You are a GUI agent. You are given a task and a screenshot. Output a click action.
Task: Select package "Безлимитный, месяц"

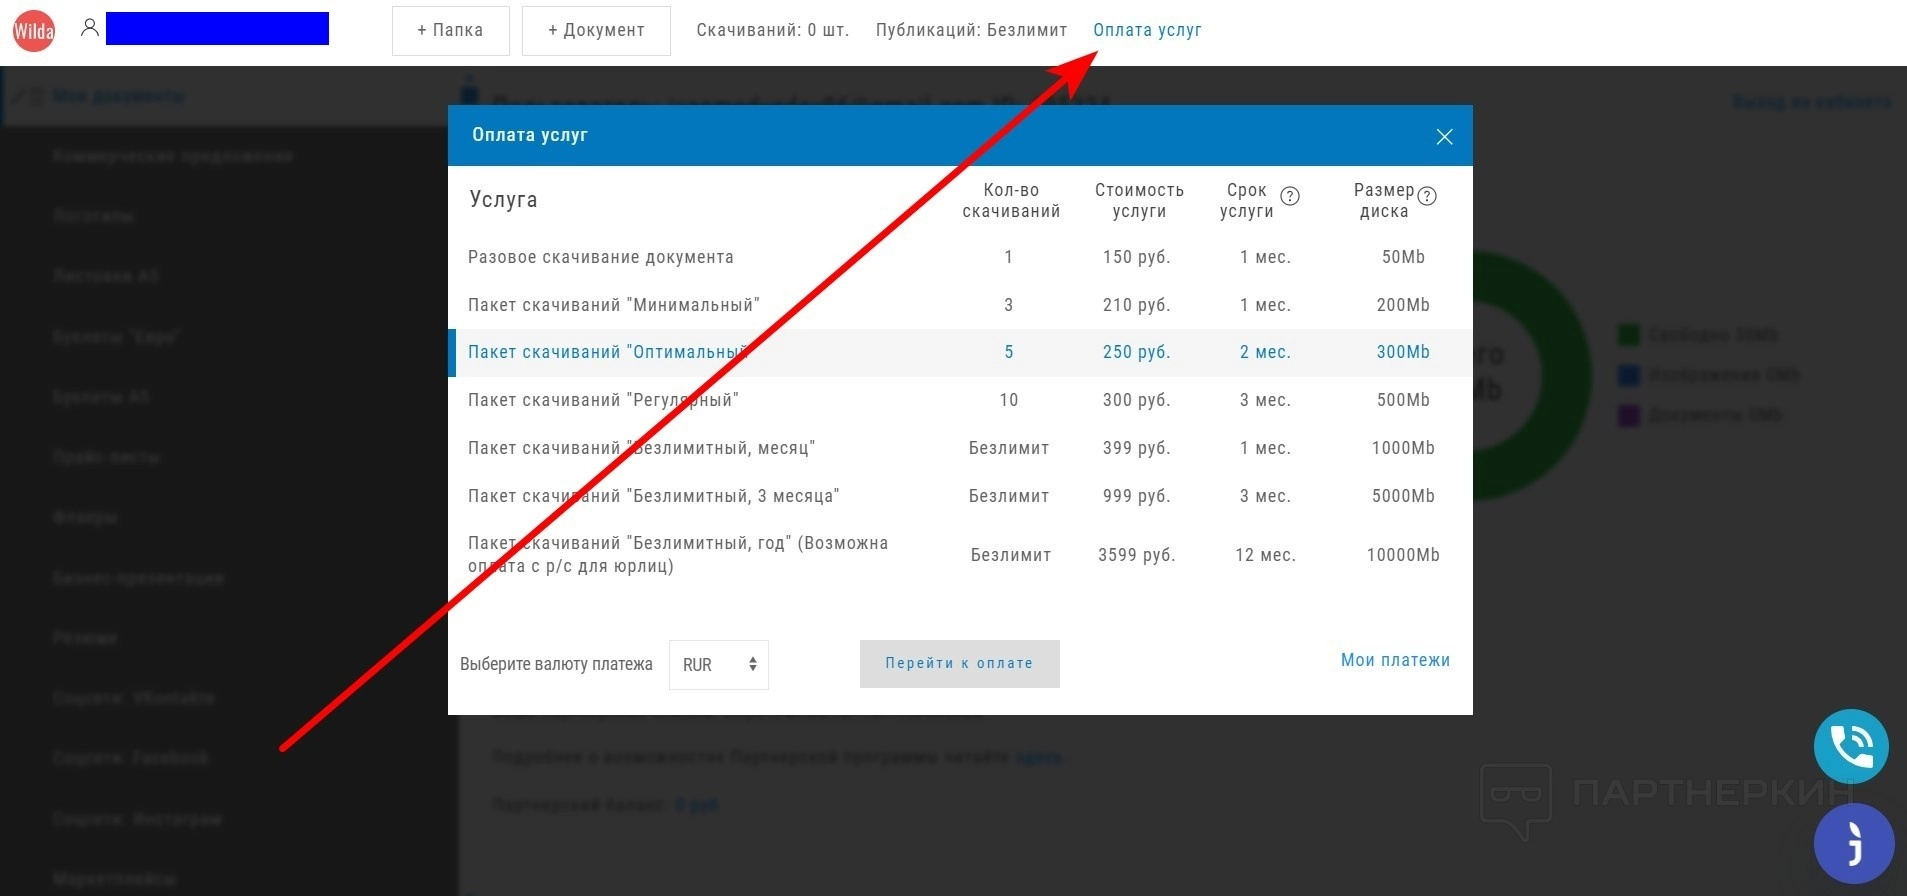pos(960,448)
